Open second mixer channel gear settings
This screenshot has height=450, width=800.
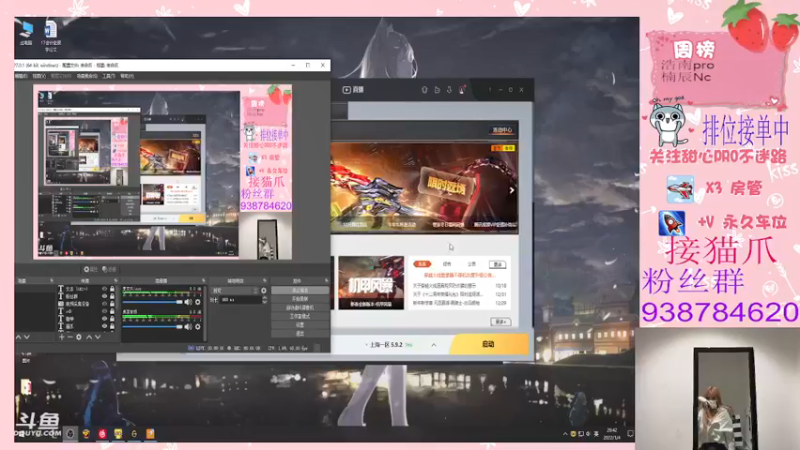(198, 327)
